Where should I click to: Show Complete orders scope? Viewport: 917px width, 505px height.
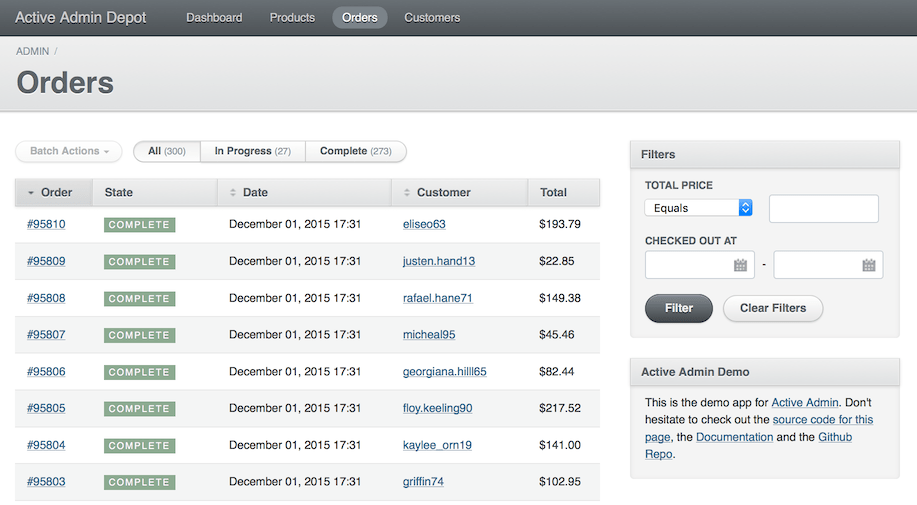[356, 151]
